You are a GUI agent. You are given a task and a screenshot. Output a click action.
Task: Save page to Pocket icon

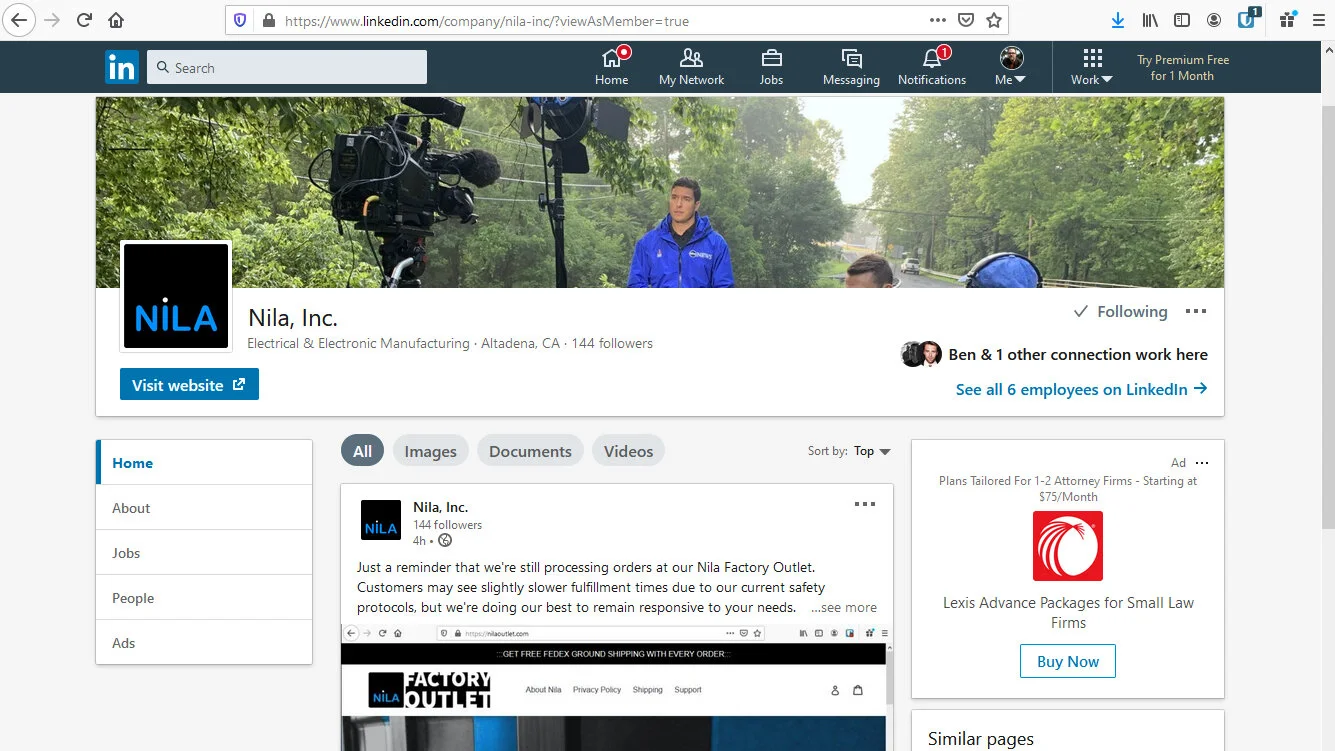pyautogui.click(x=966, y=20)
